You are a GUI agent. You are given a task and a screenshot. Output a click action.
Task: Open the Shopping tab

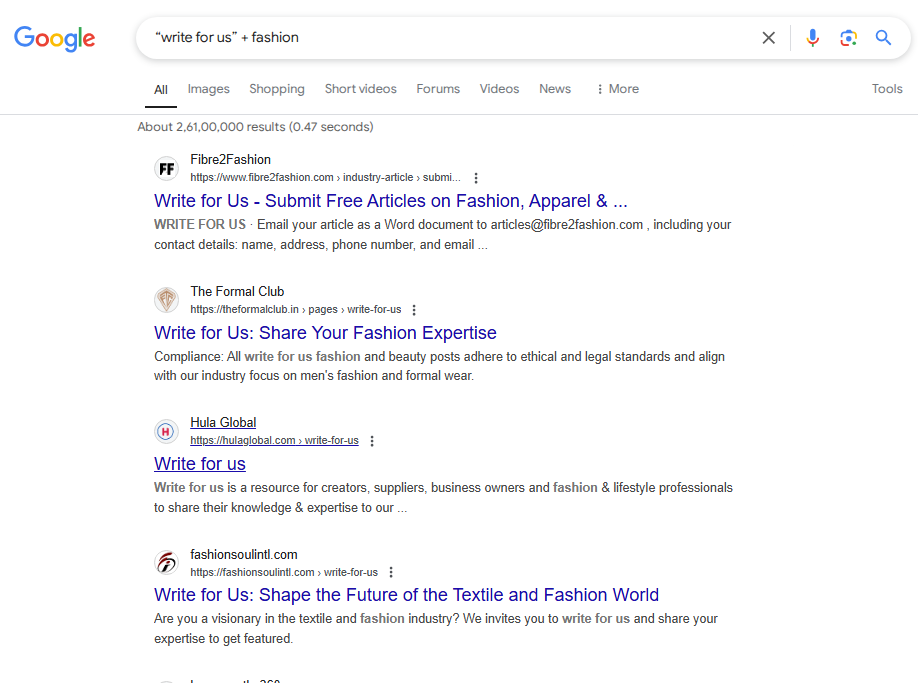277,89
